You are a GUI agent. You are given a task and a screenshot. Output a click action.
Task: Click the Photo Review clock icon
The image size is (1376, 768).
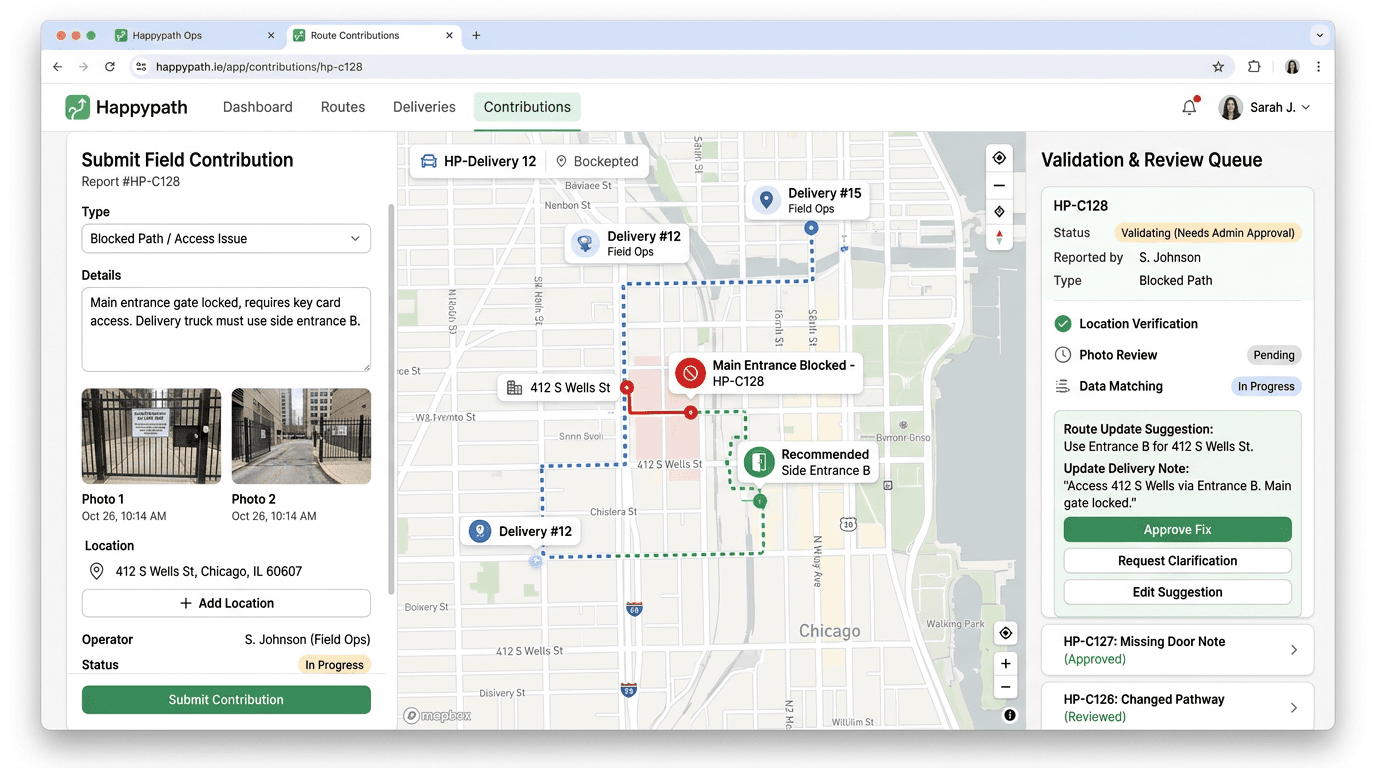coord(1063,355)
